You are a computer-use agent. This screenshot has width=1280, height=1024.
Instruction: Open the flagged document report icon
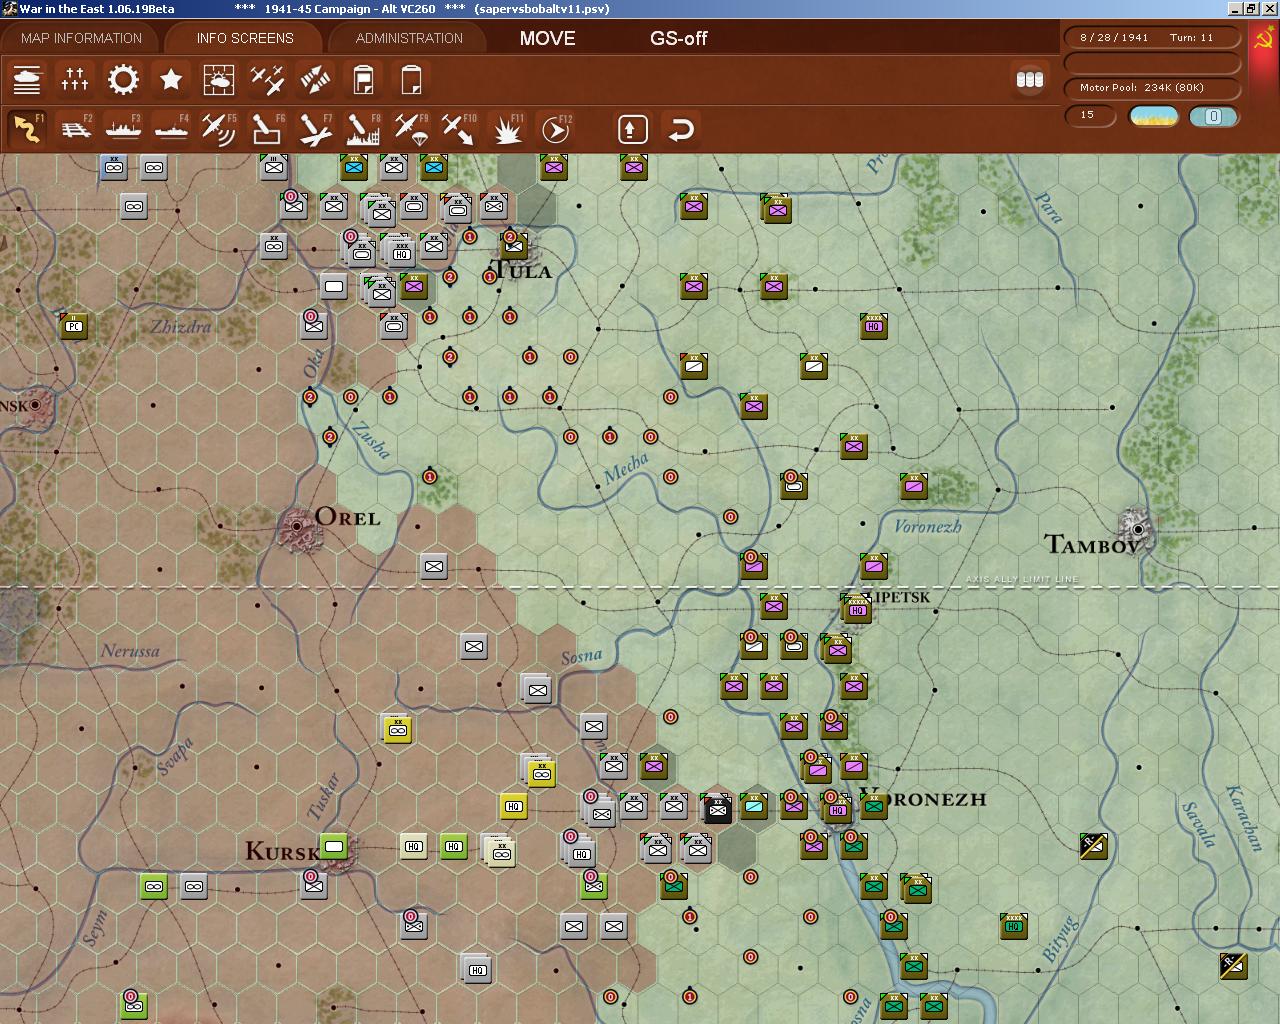(x=363, y=79)
